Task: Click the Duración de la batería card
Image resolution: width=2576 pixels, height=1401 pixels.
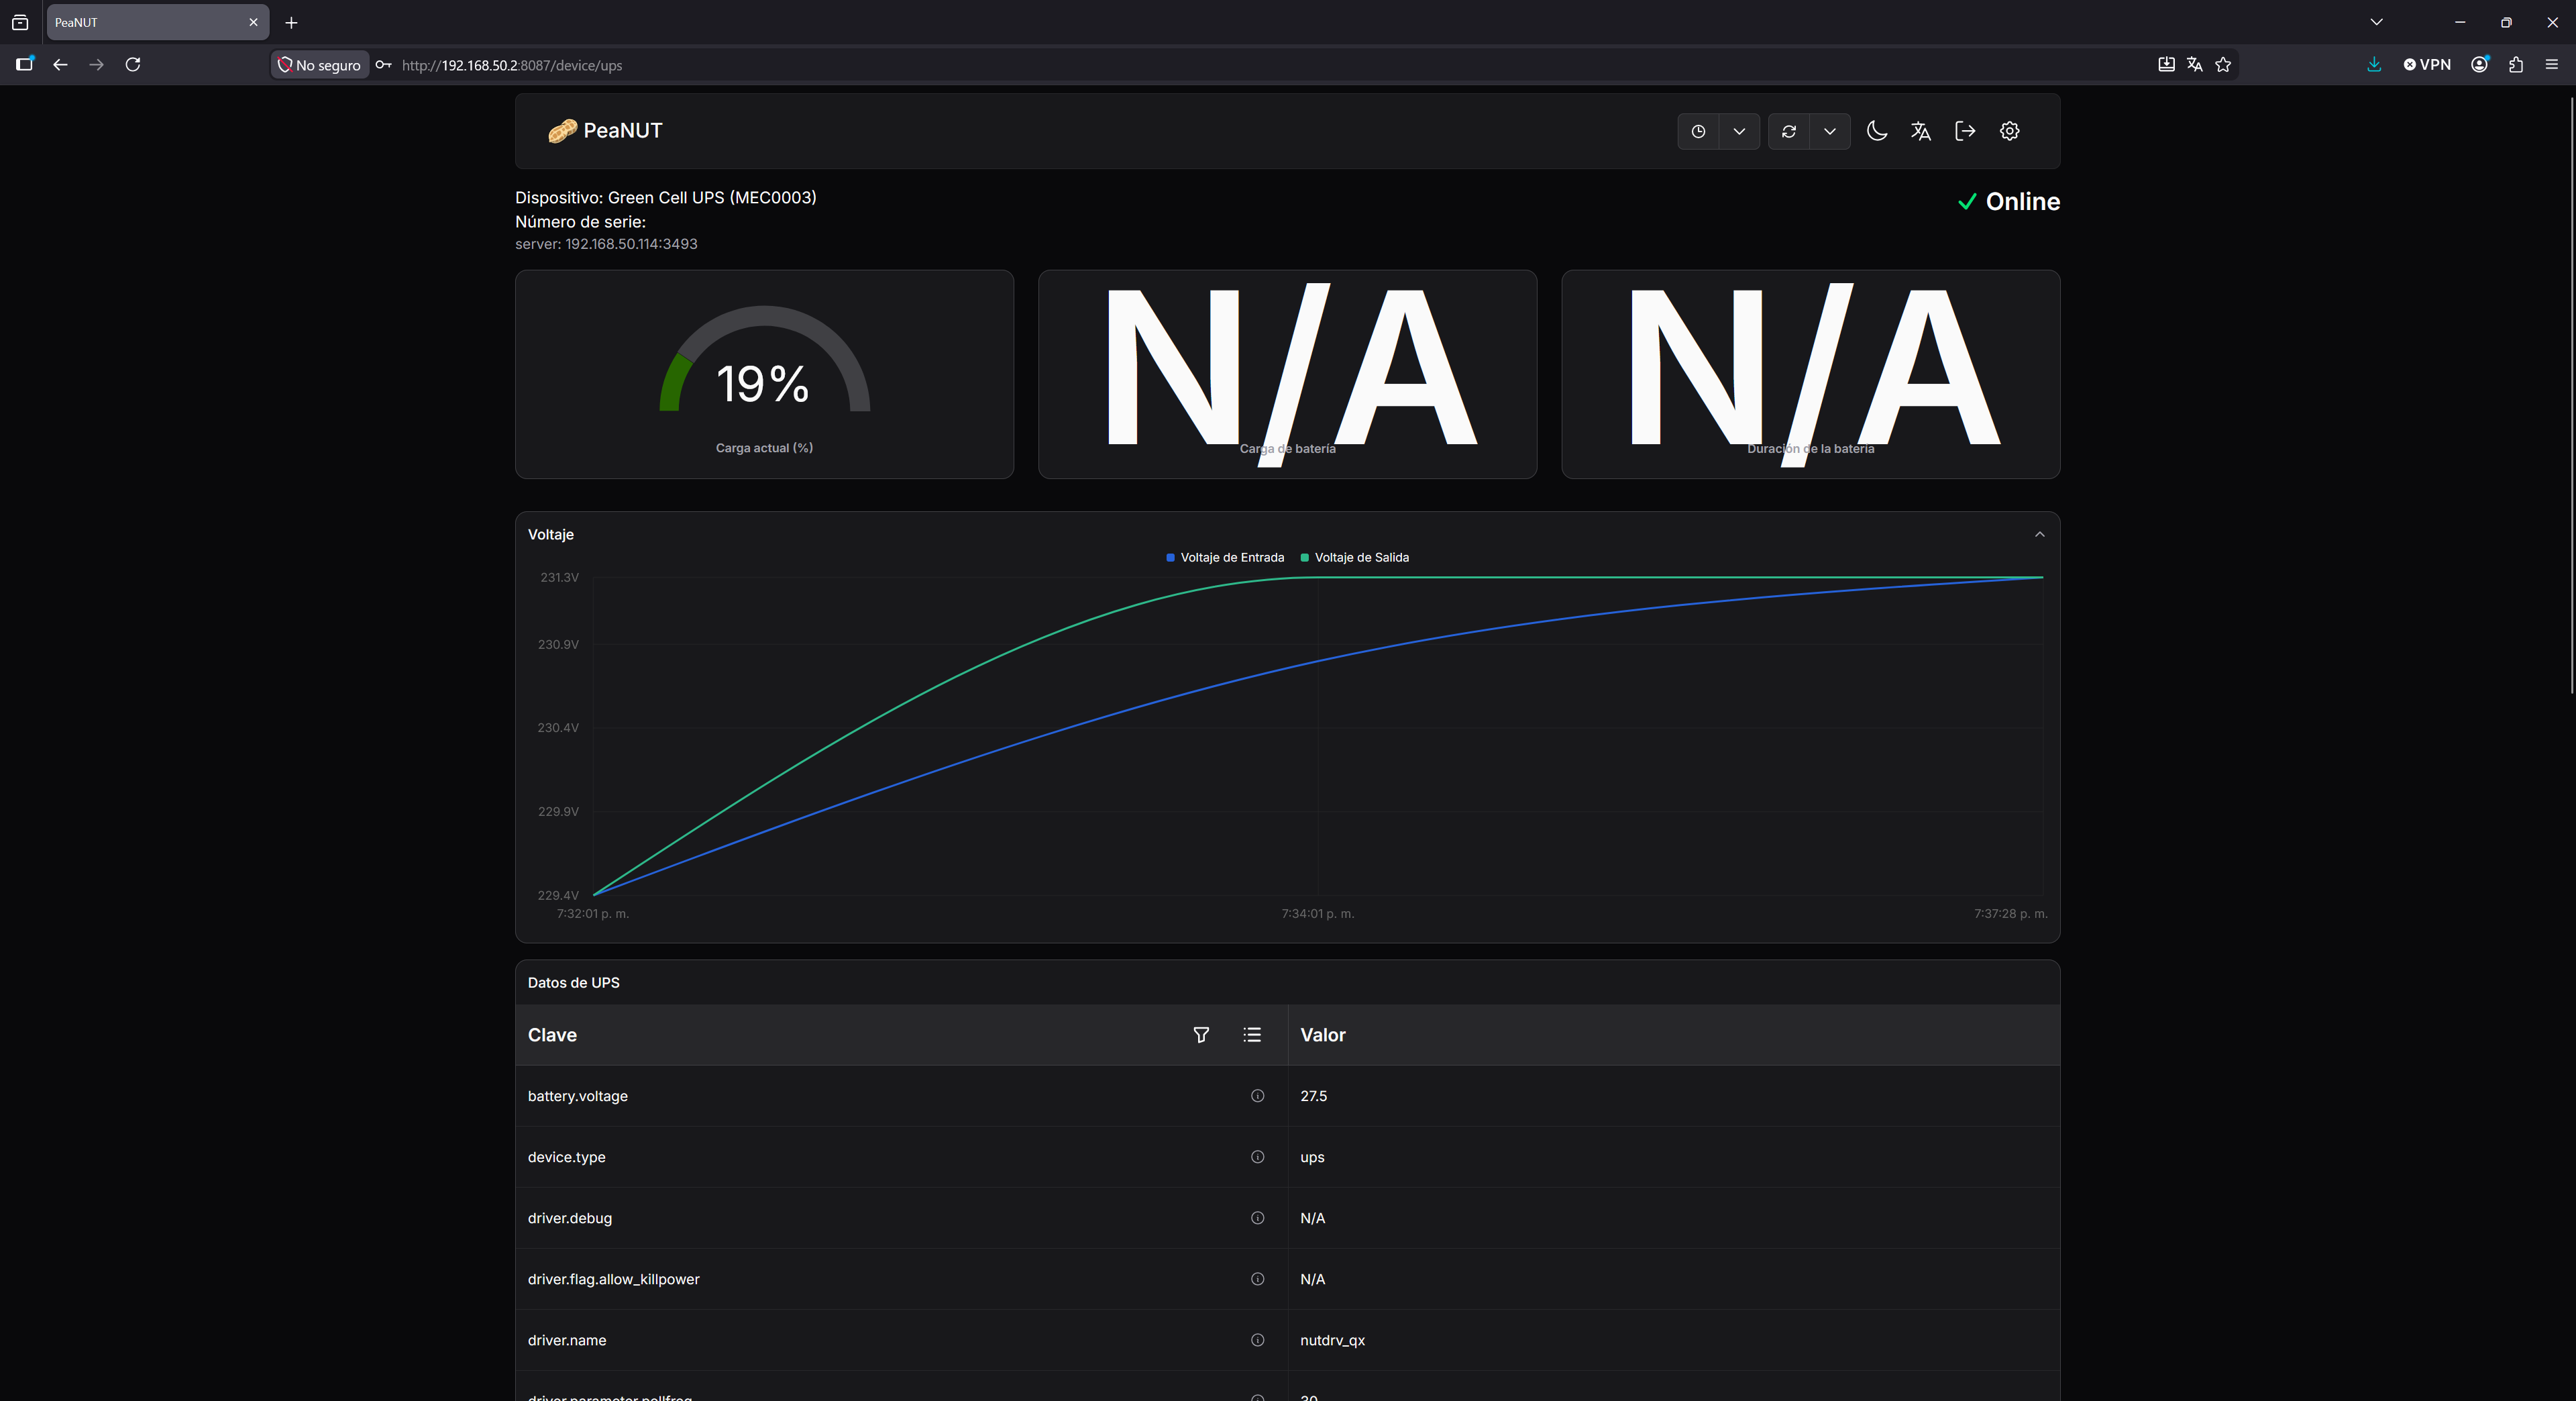Action: coord(1811,374)
